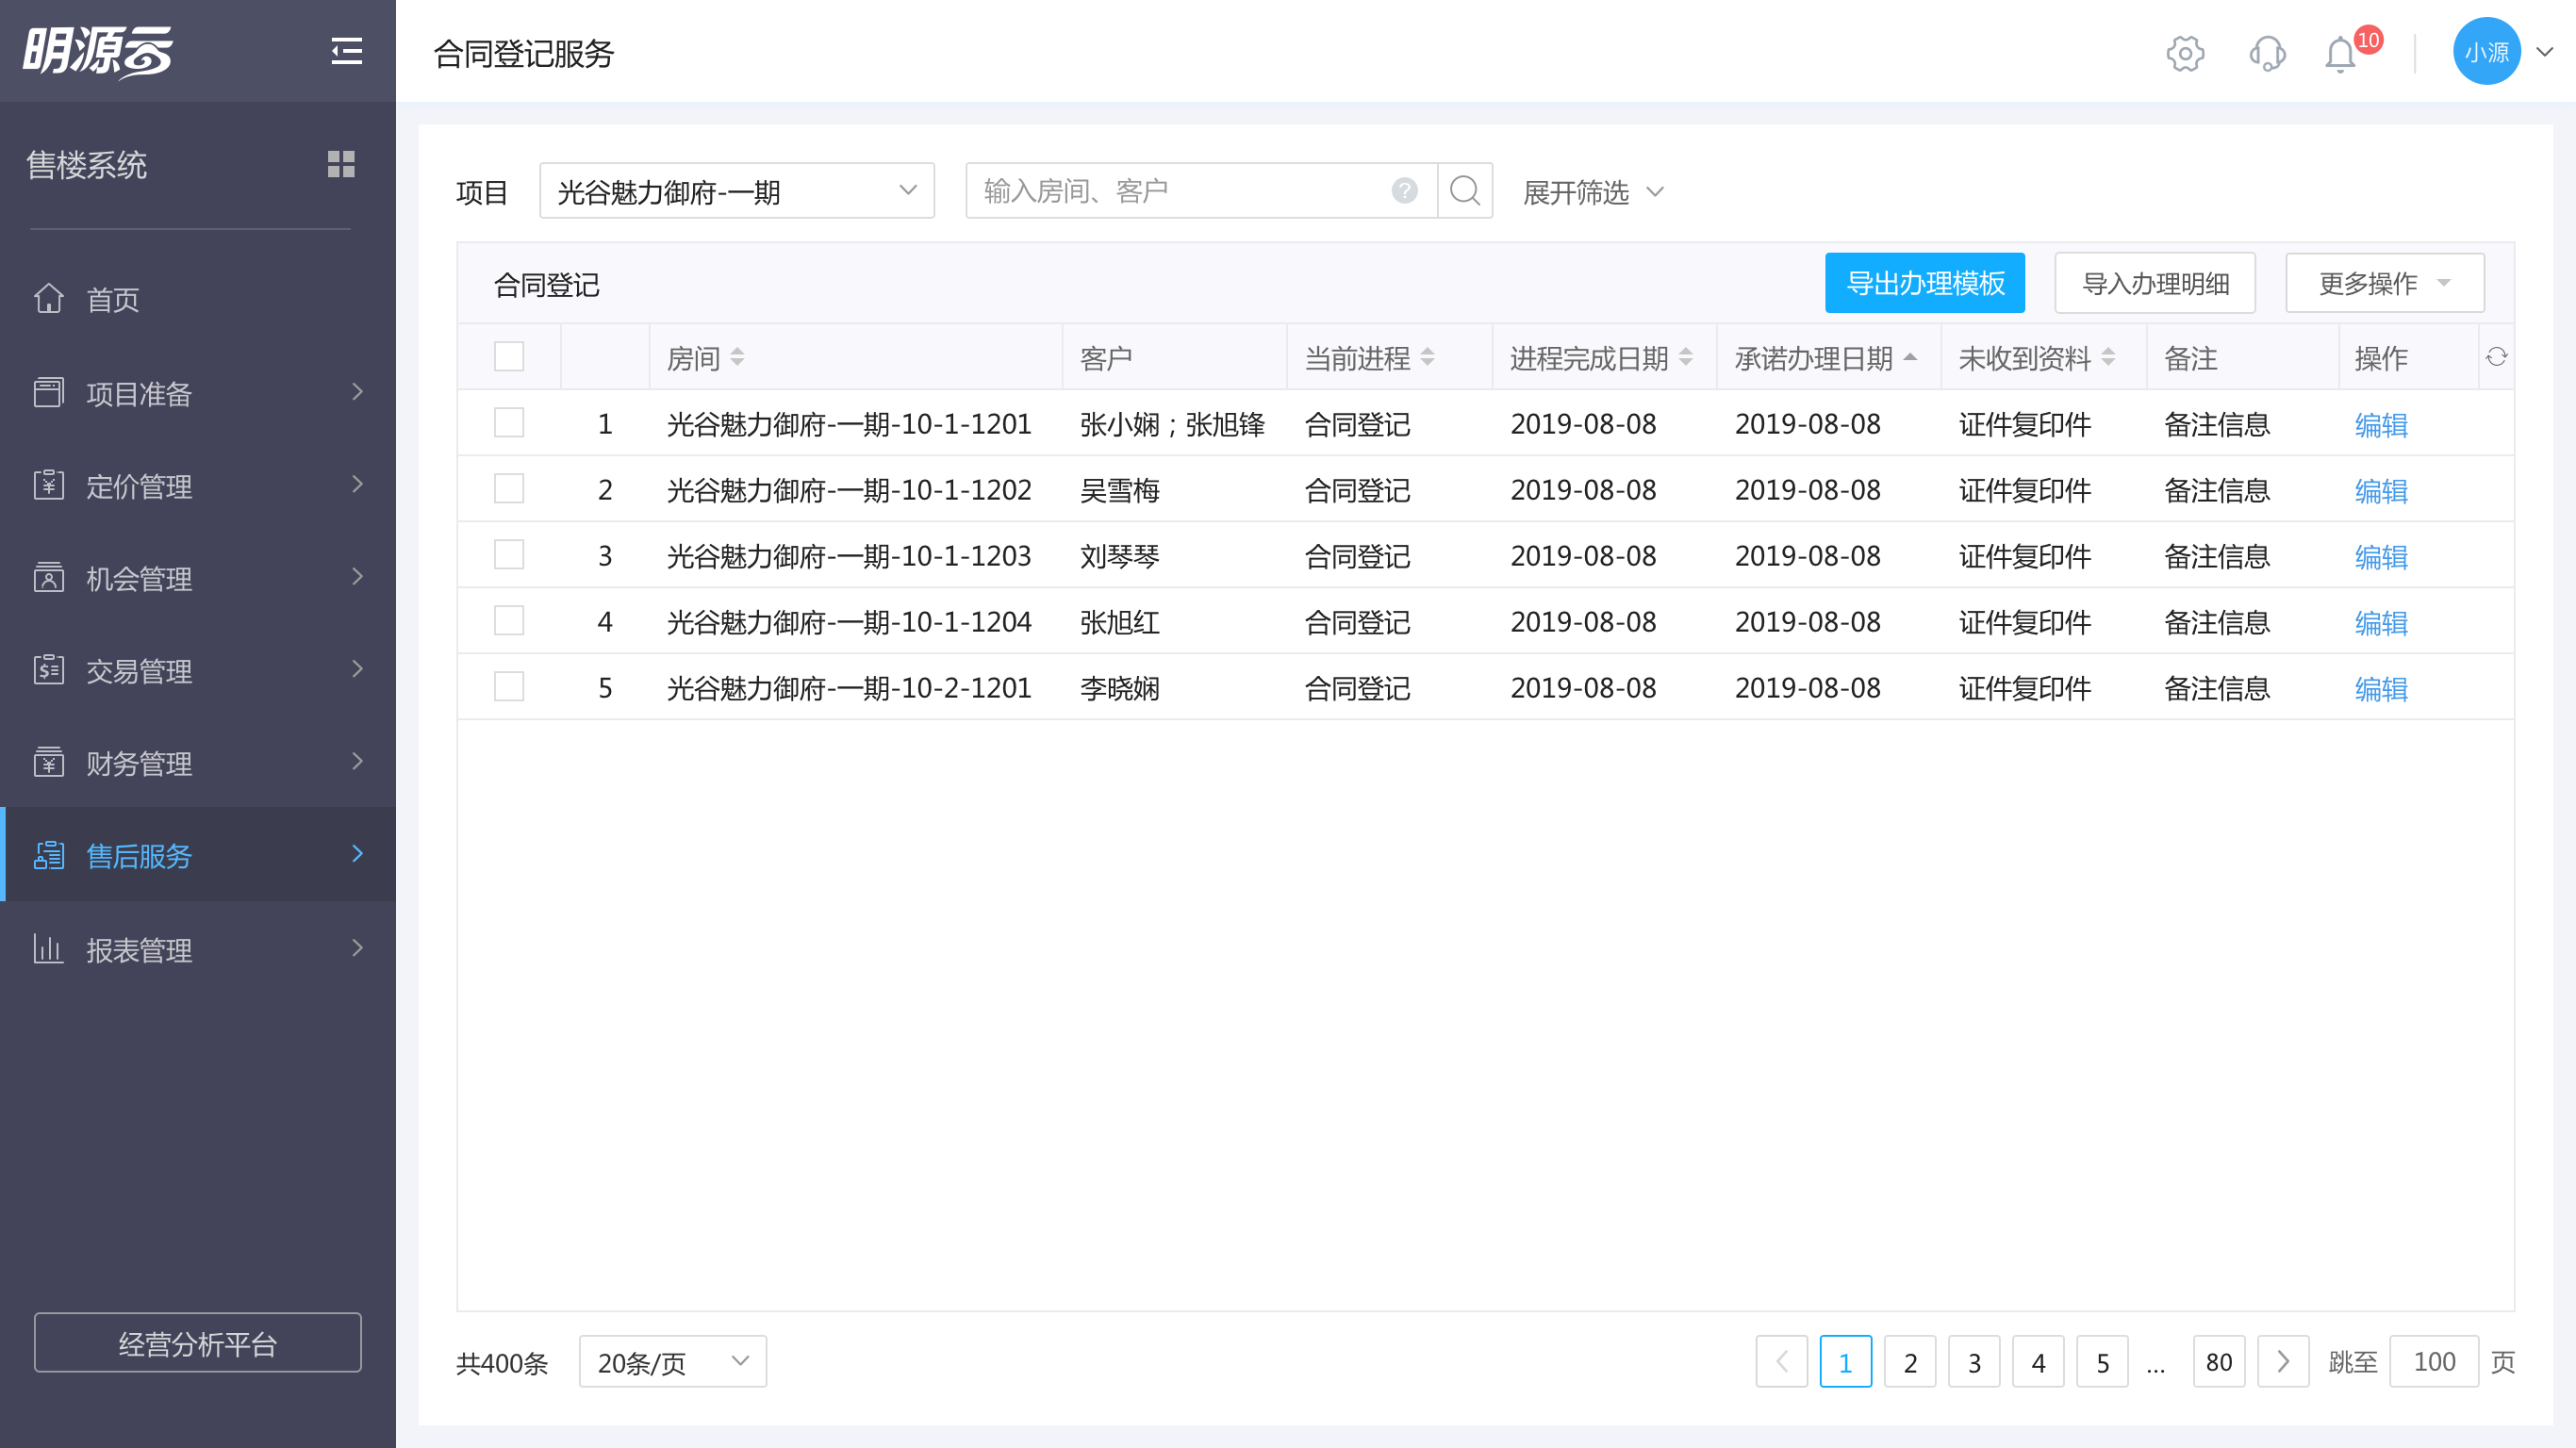Click 编辑 for 张旭红 row
This screenshot has width=2576, height=1448.
click(x=2380, y=623)
